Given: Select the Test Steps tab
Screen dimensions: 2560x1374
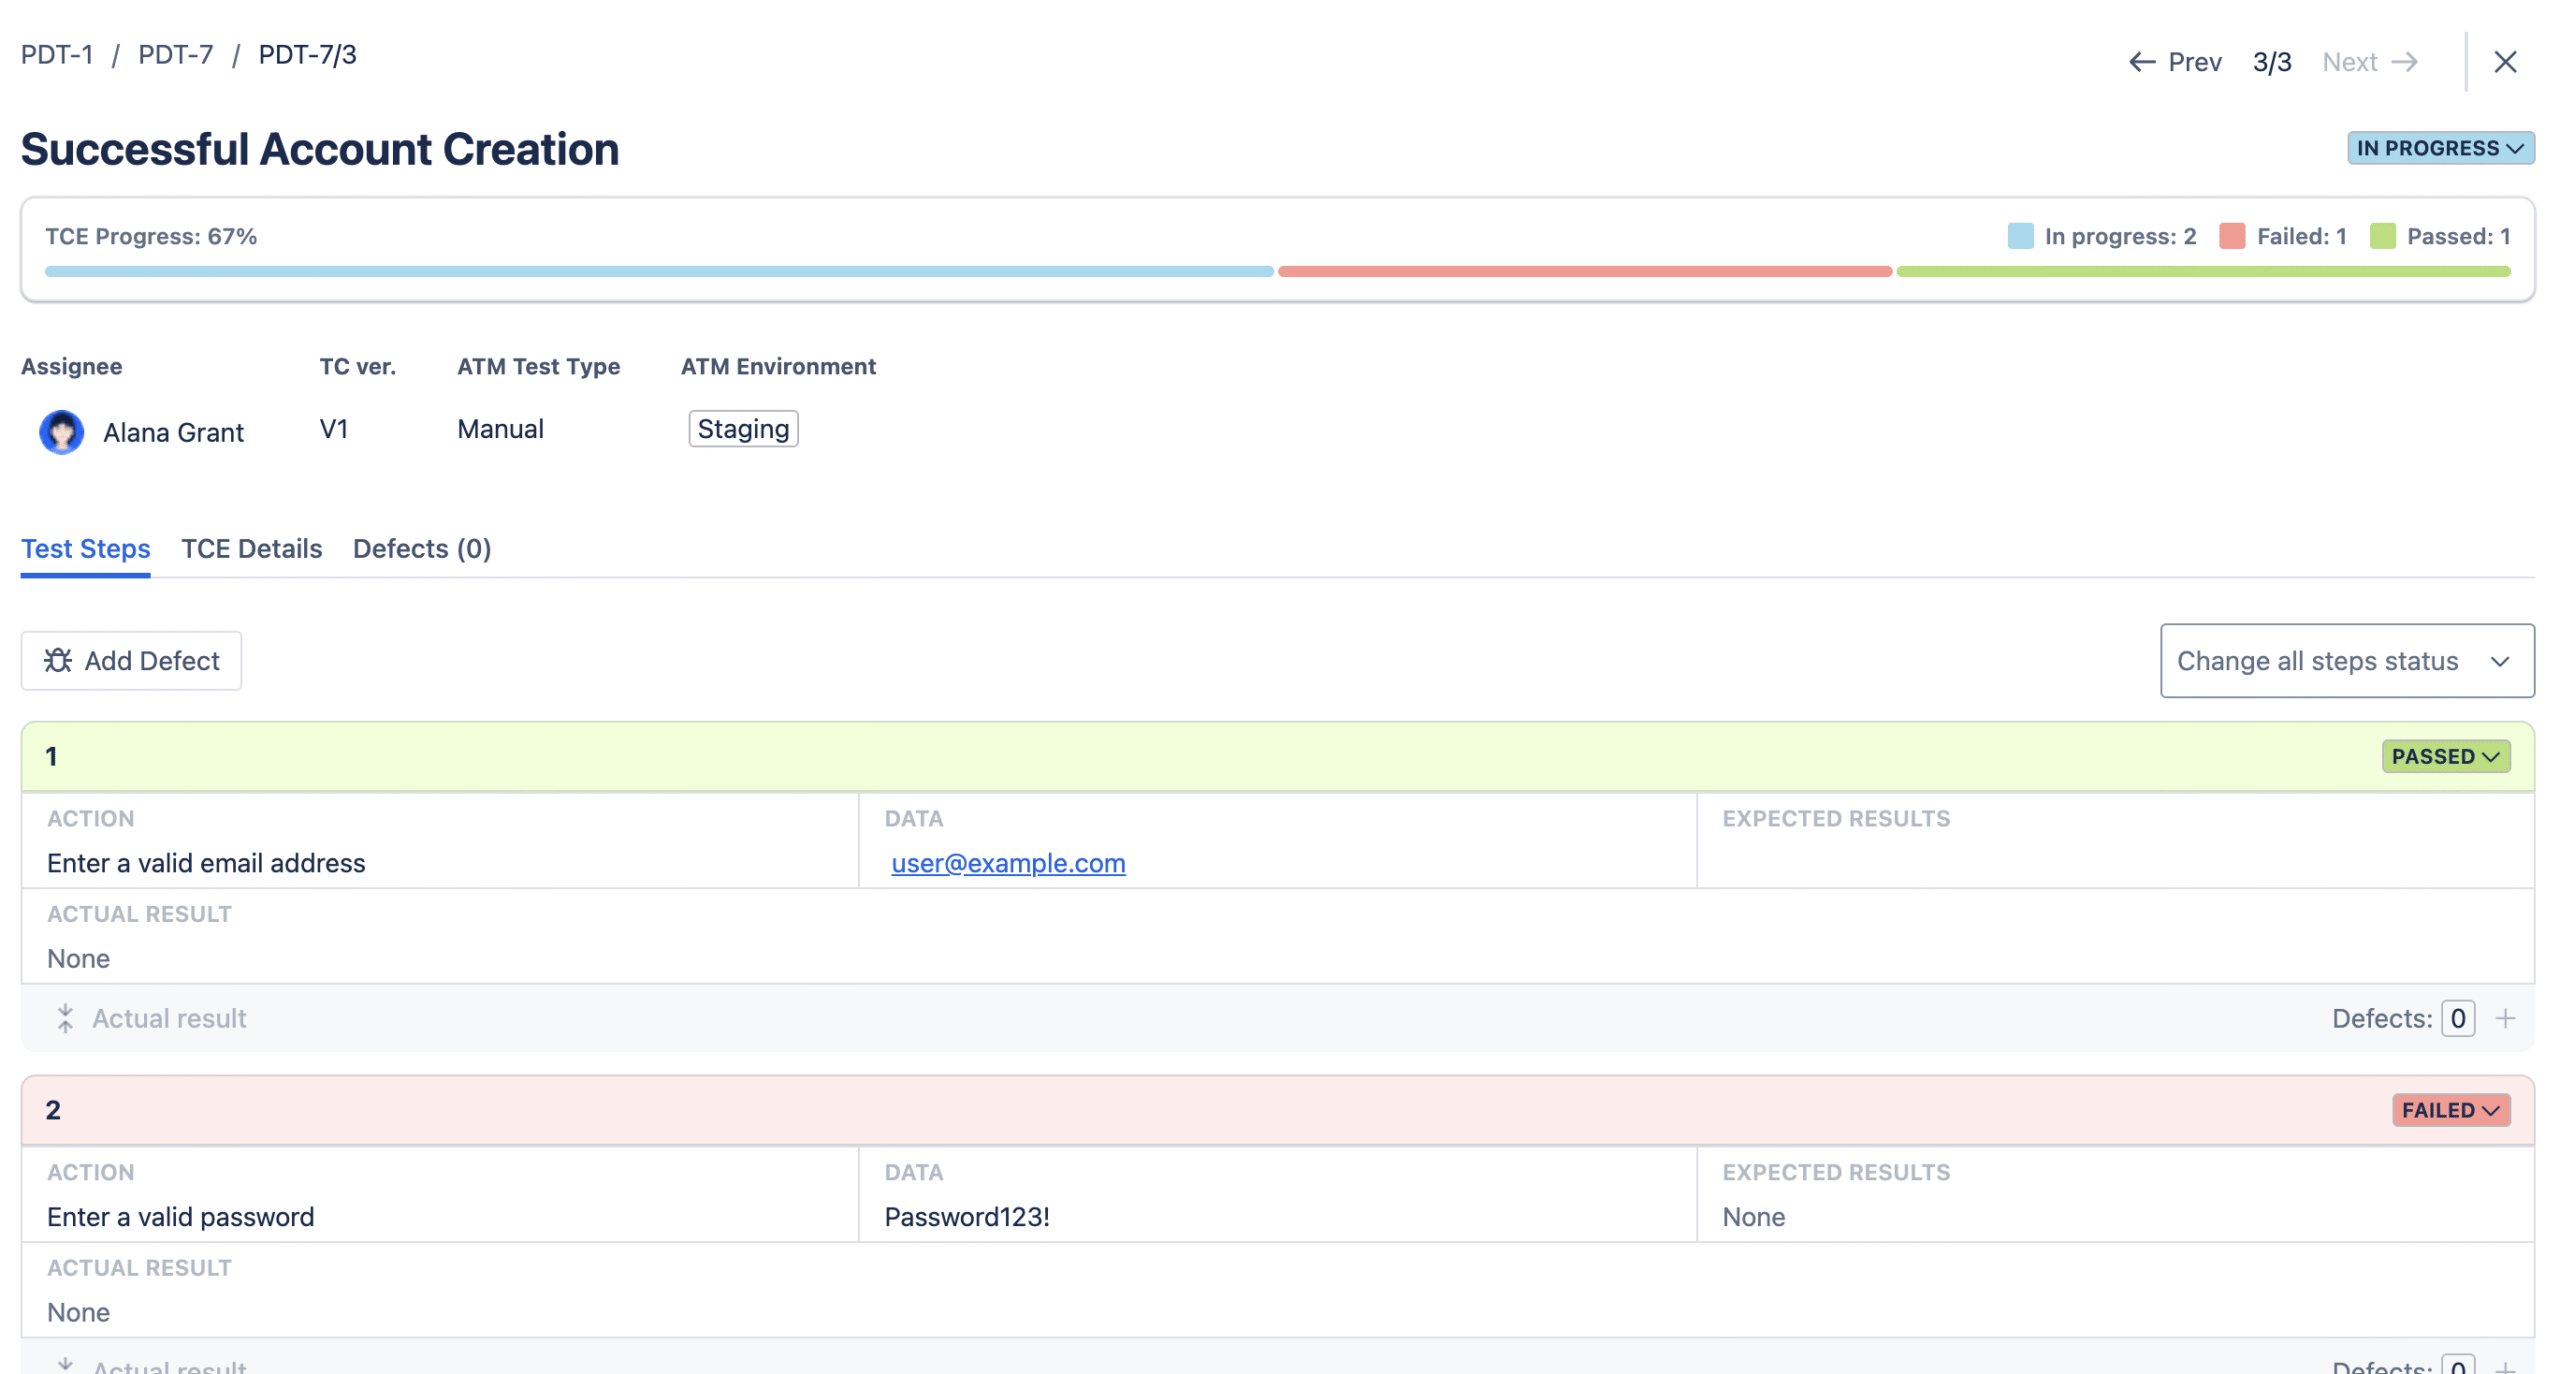Looking at the screenshot, I should [85, 548].
